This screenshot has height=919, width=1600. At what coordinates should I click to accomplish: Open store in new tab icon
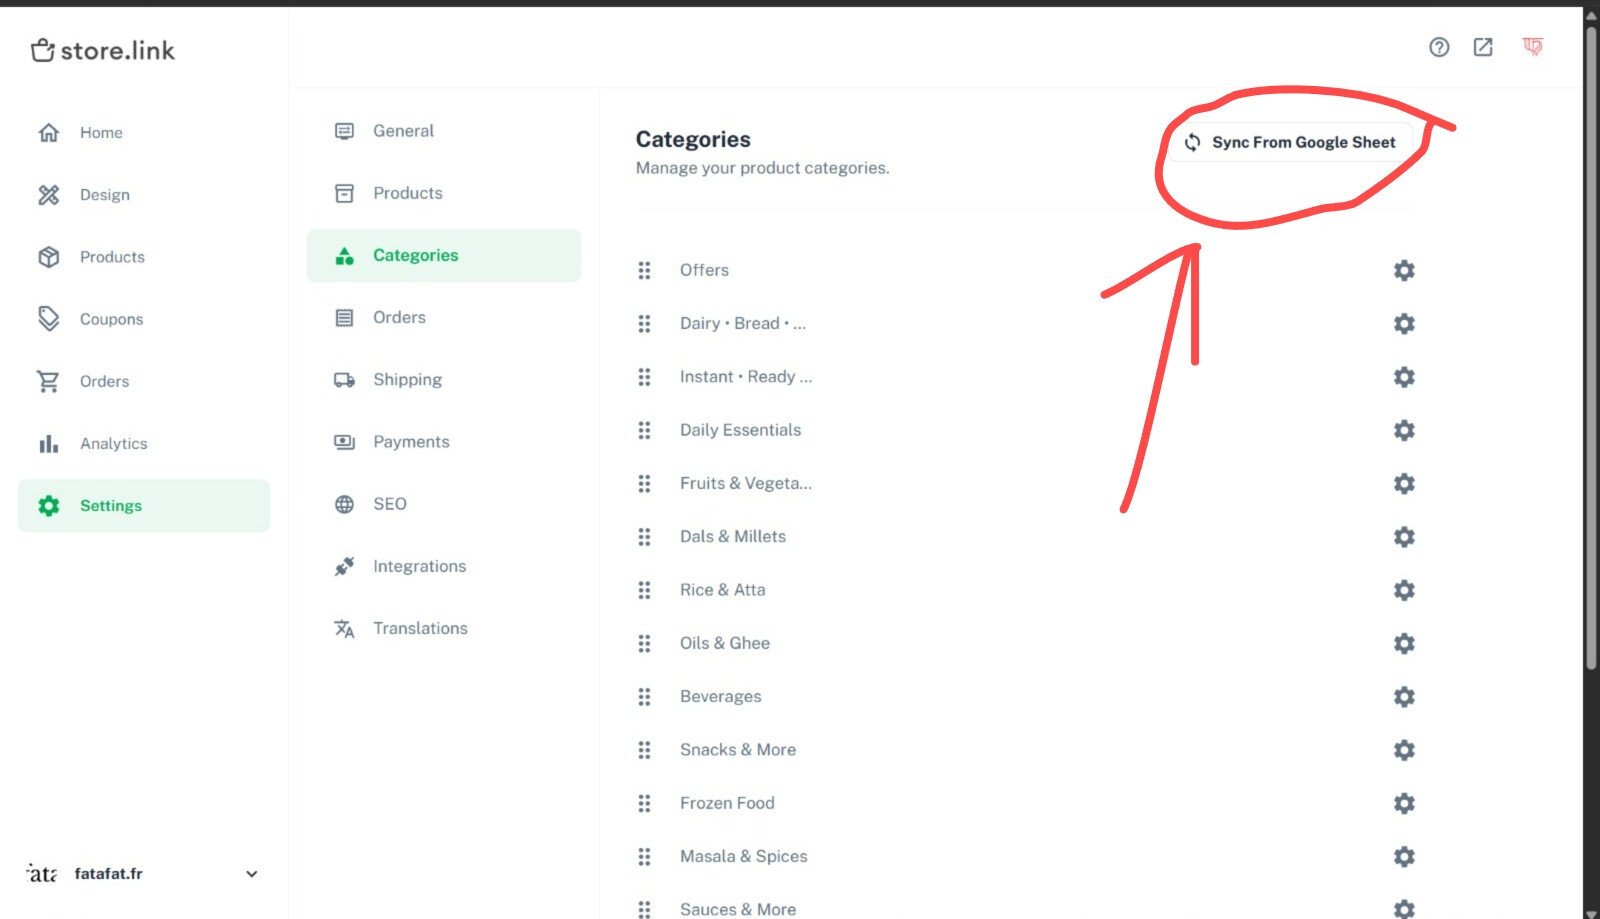click(1483, 47)
